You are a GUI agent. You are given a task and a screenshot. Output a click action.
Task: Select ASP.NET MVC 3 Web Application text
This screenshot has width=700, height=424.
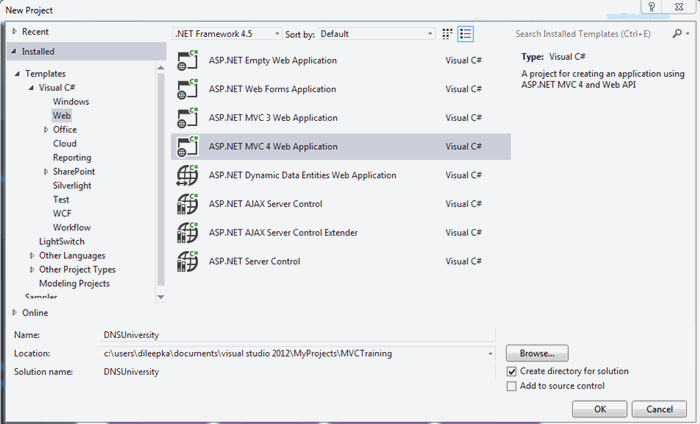[273, 118]
